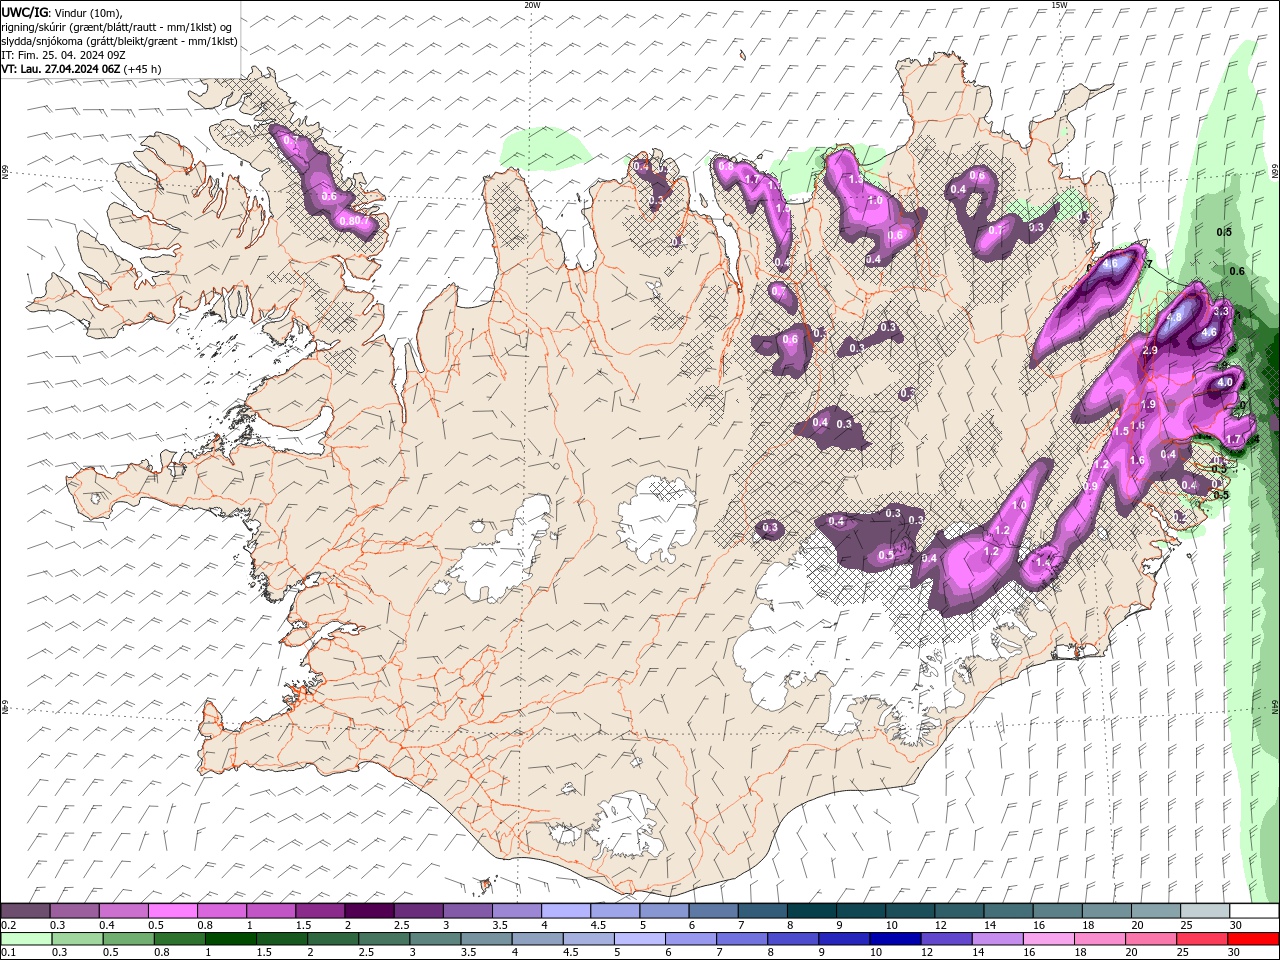The height and width of the screenshot is (960, 1280).
Task: Select the dark teal swatch labeled 8 in upper legend
Action: tap(812, 911)
